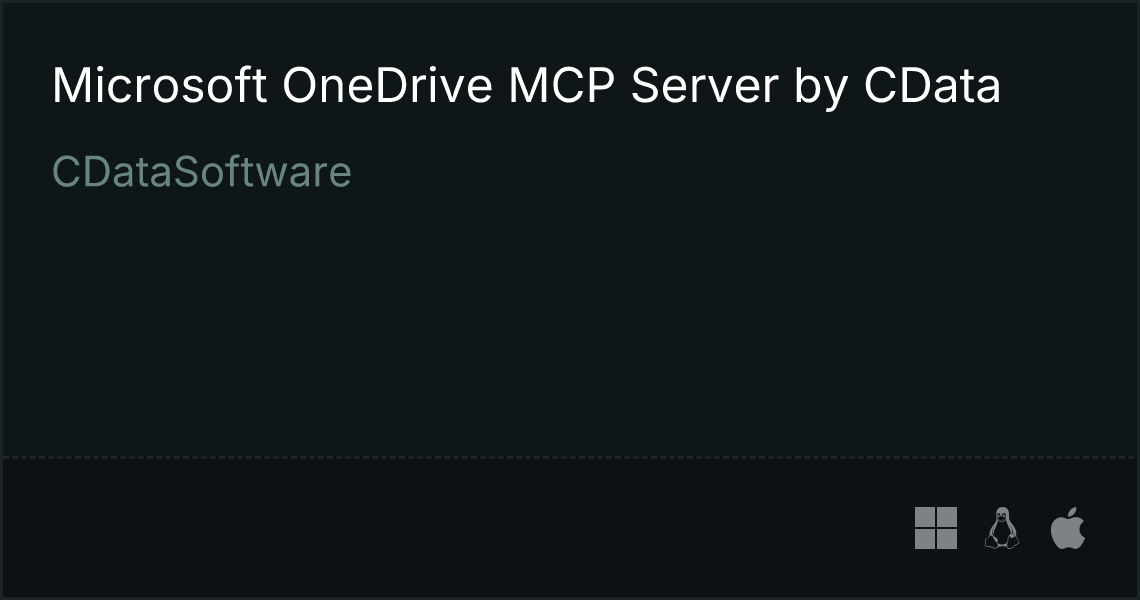Click the Windows platform logo icon
1140x600 pixels.
(936, 528)
